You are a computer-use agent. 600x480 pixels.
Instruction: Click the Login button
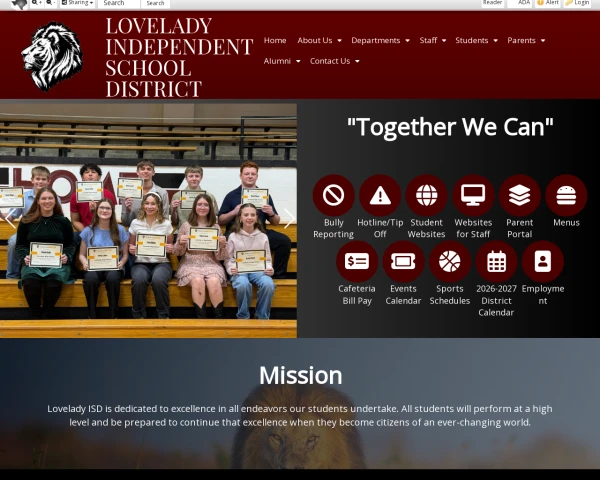click(577, 3)
